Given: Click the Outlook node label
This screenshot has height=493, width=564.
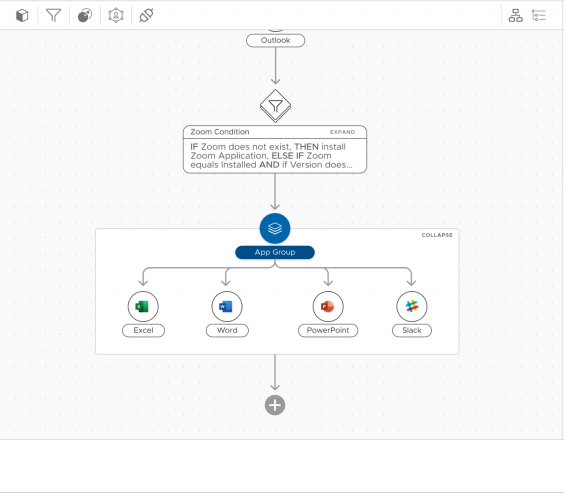Looking at the screenshot, I should [x=276, y=40].
